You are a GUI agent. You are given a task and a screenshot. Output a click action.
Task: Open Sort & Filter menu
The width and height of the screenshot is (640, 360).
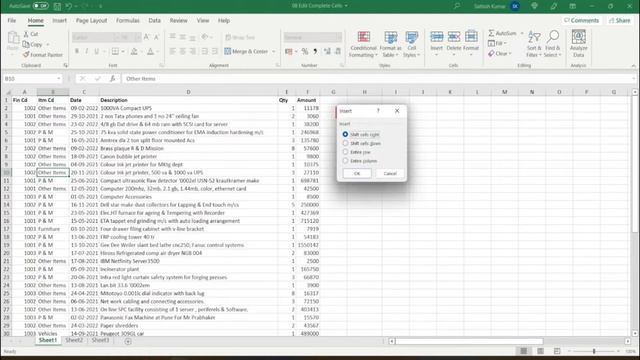point(533,44)
